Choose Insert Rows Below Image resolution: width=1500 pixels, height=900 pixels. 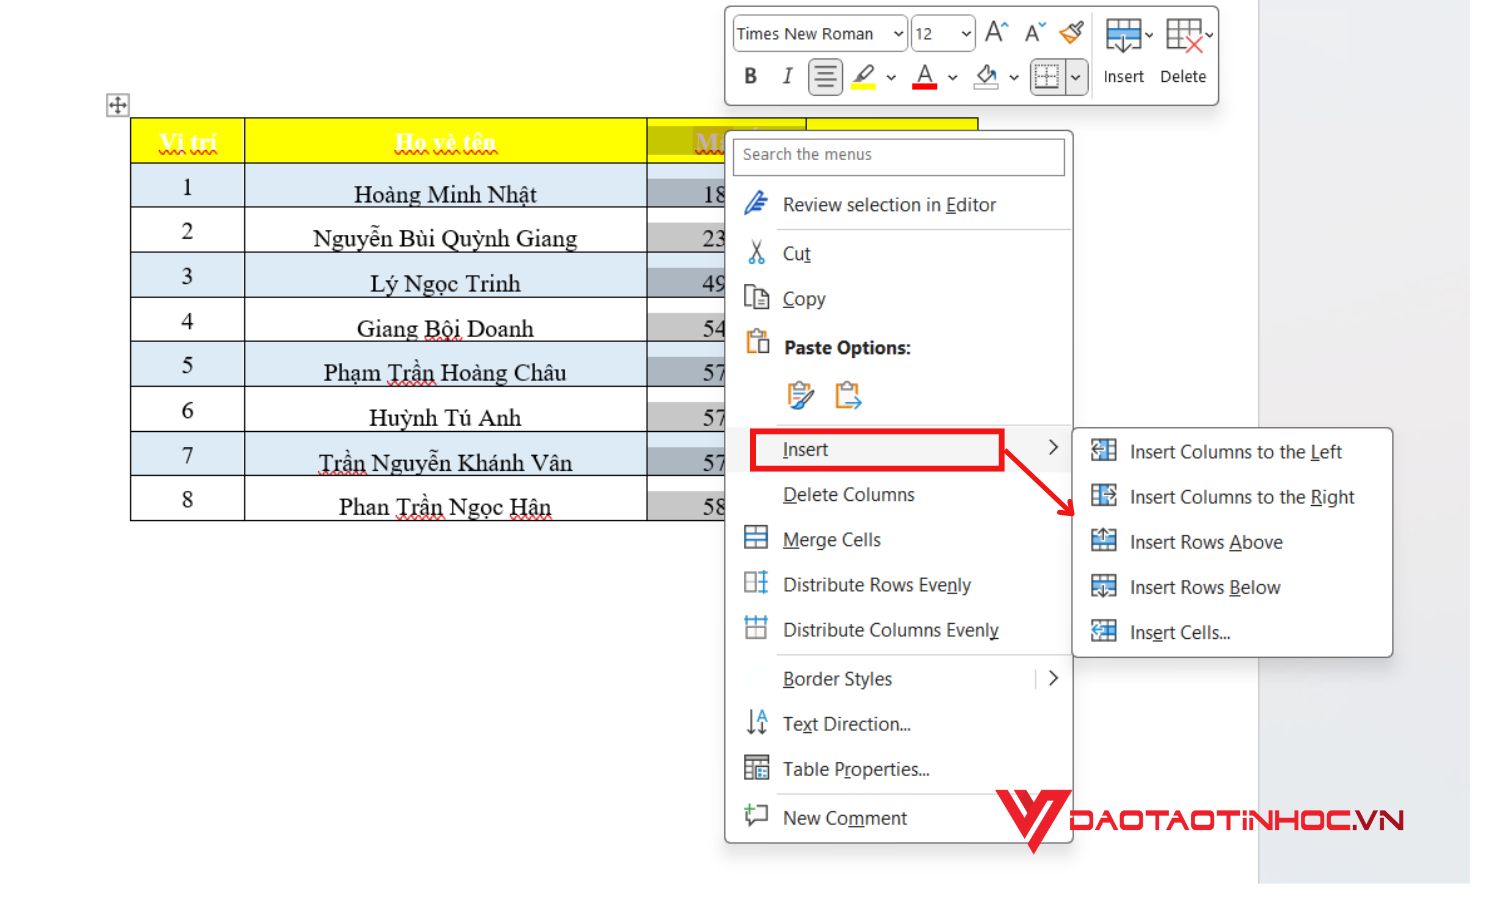coord(1232,586)
